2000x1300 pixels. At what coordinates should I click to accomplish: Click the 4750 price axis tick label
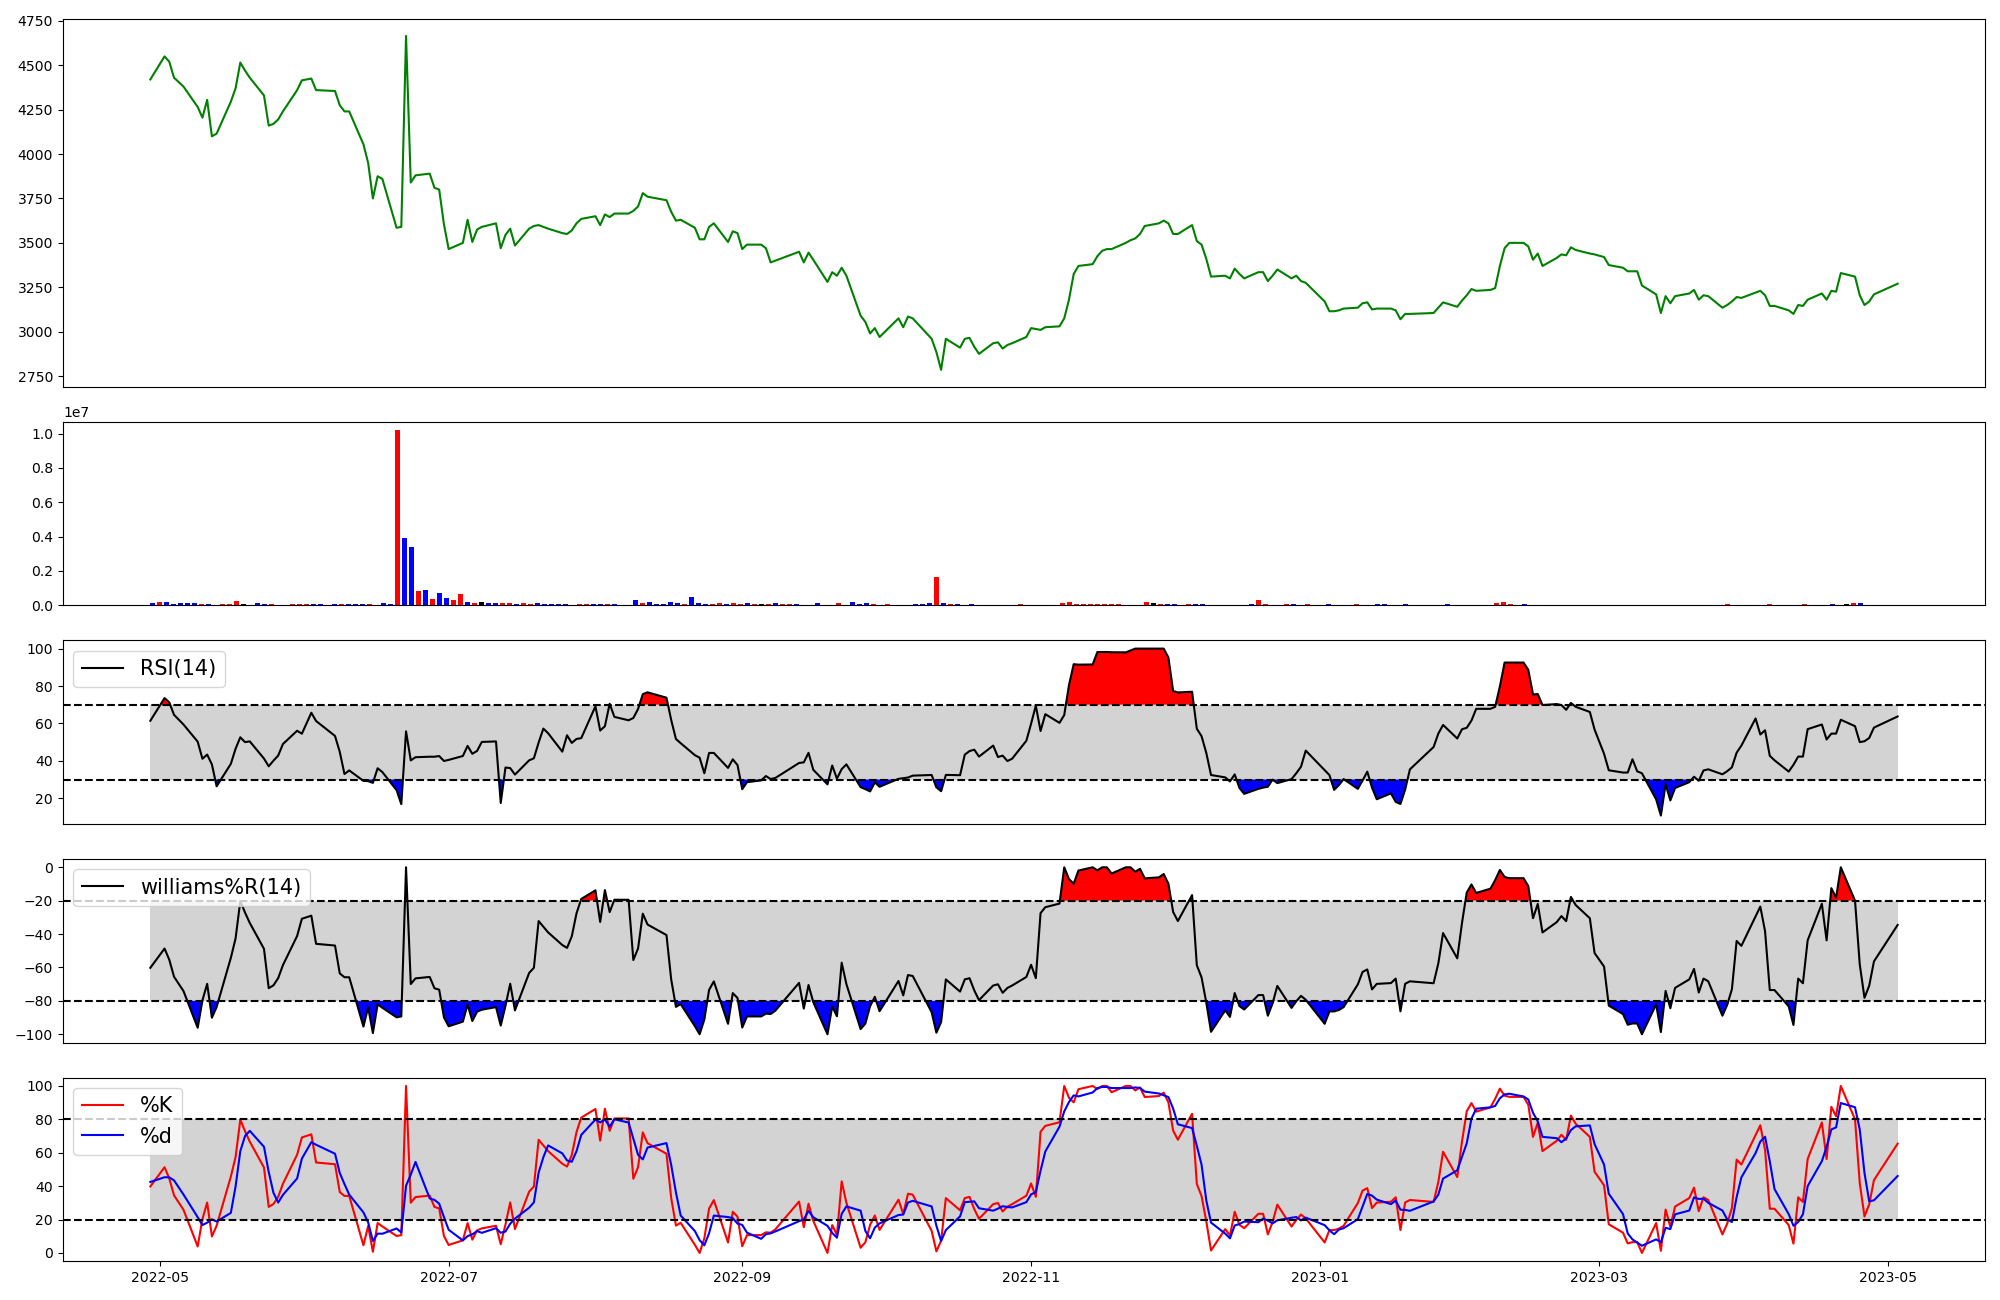coord(37,21)
